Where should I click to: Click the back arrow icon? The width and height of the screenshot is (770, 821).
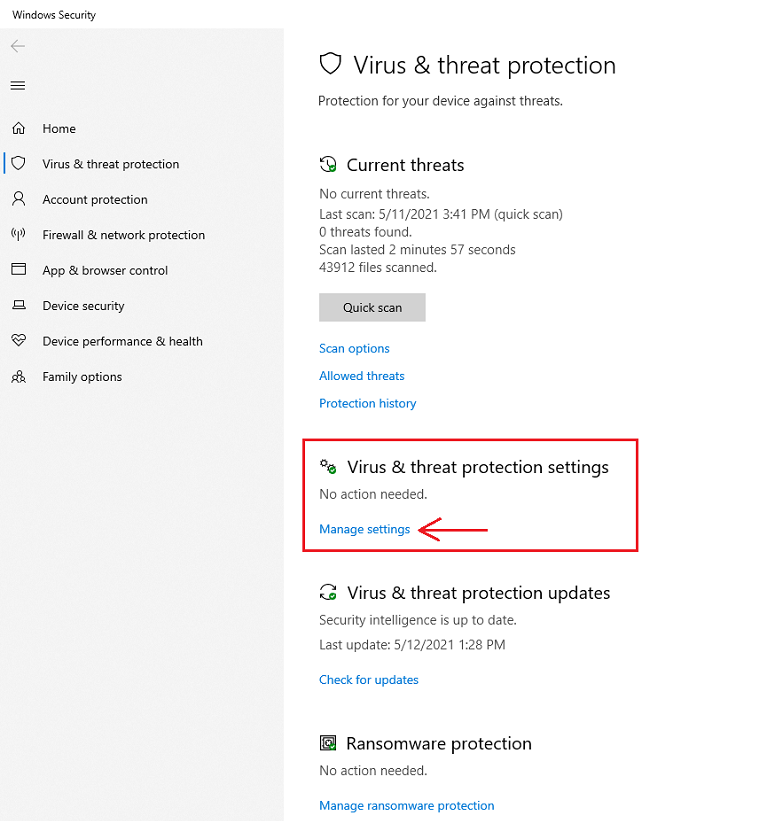pos(18,47)
